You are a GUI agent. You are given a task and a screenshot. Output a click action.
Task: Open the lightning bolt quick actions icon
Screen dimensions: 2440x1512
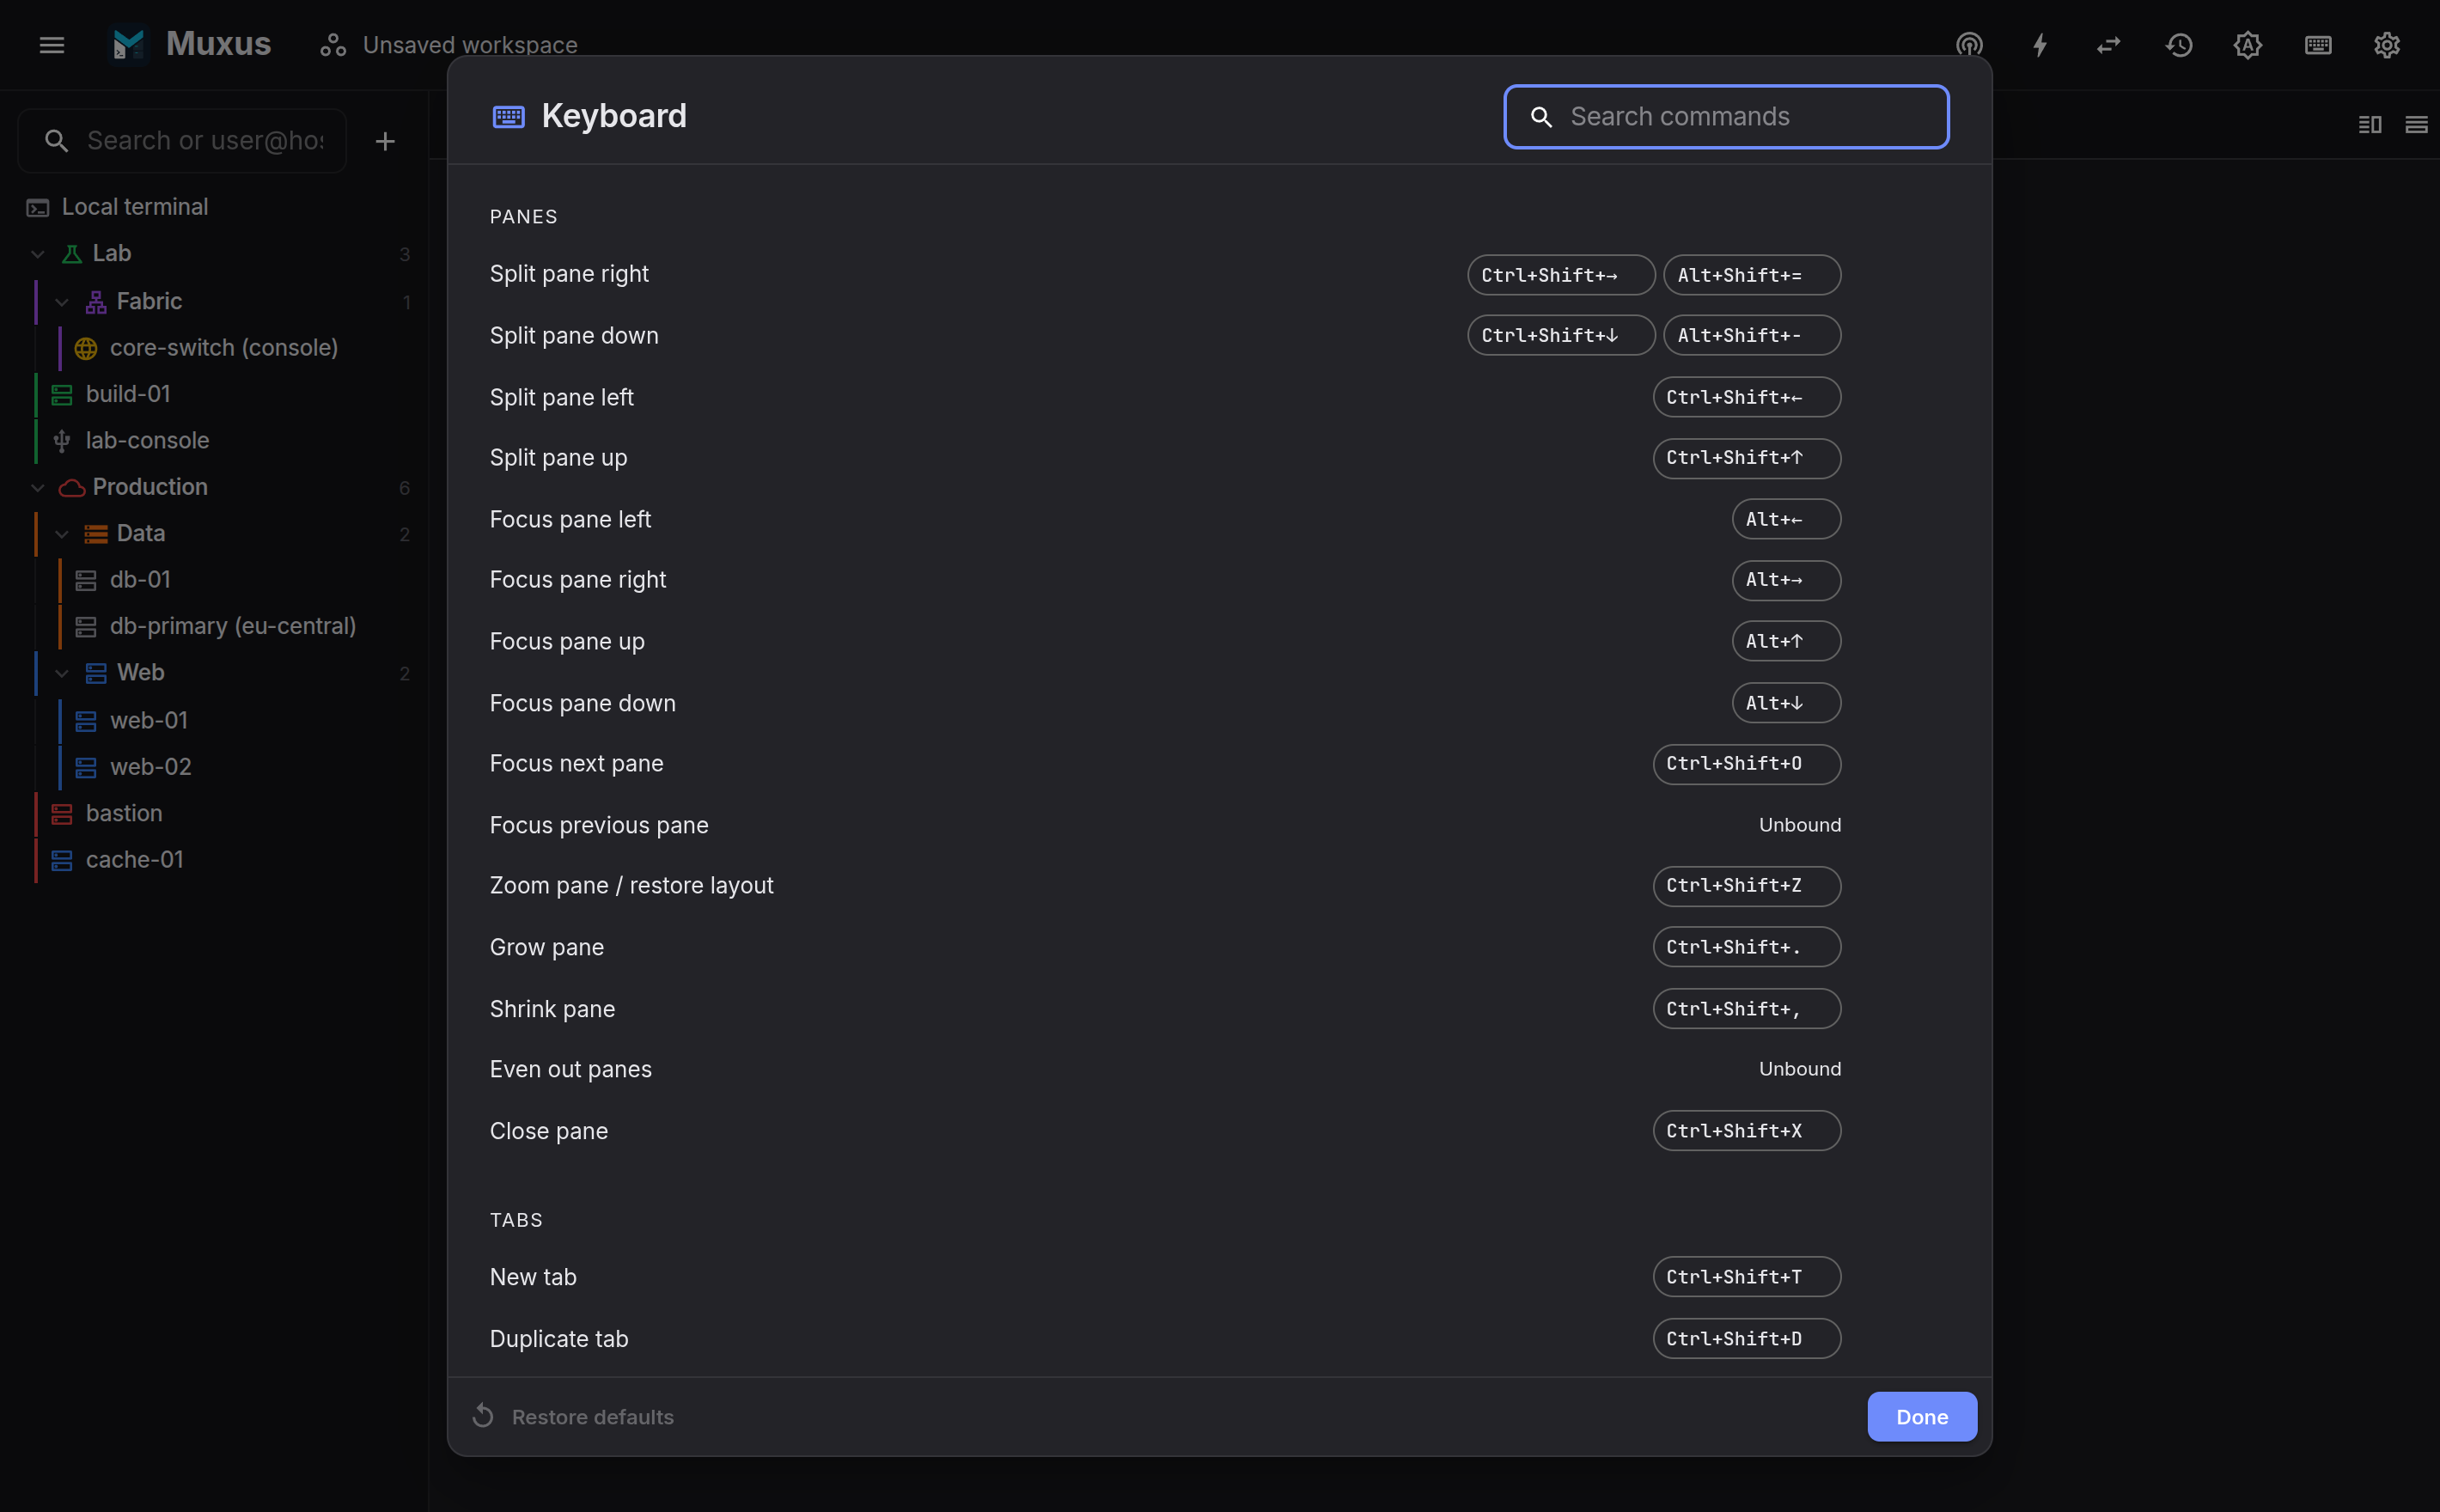pyautogui.click(x=2040, y=45)
